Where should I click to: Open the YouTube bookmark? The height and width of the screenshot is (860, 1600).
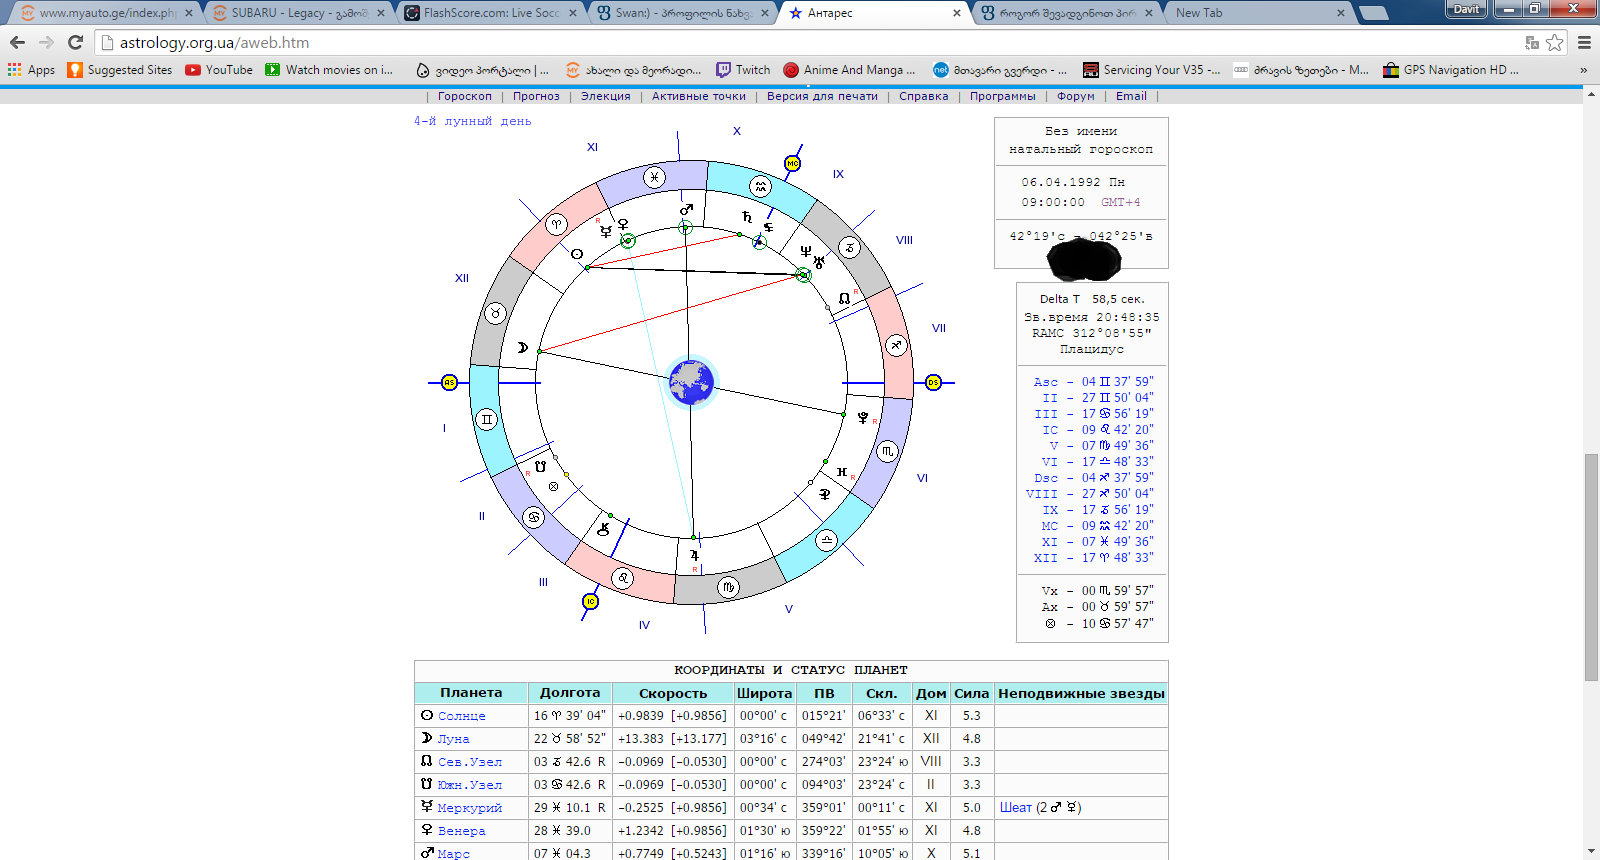tap(219, 70)
